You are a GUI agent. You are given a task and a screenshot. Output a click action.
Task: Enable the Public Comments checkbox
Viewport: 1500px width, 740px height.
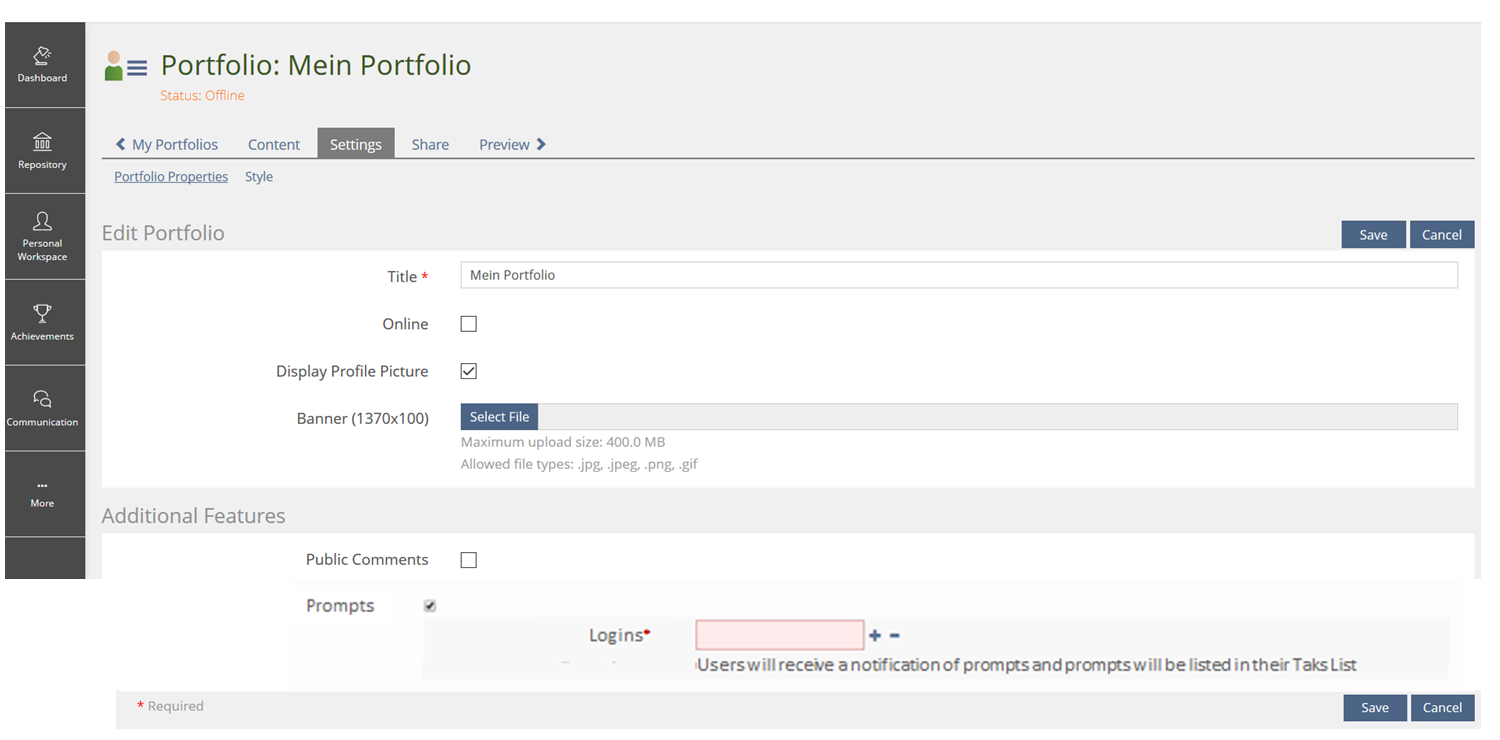[468, 560]
